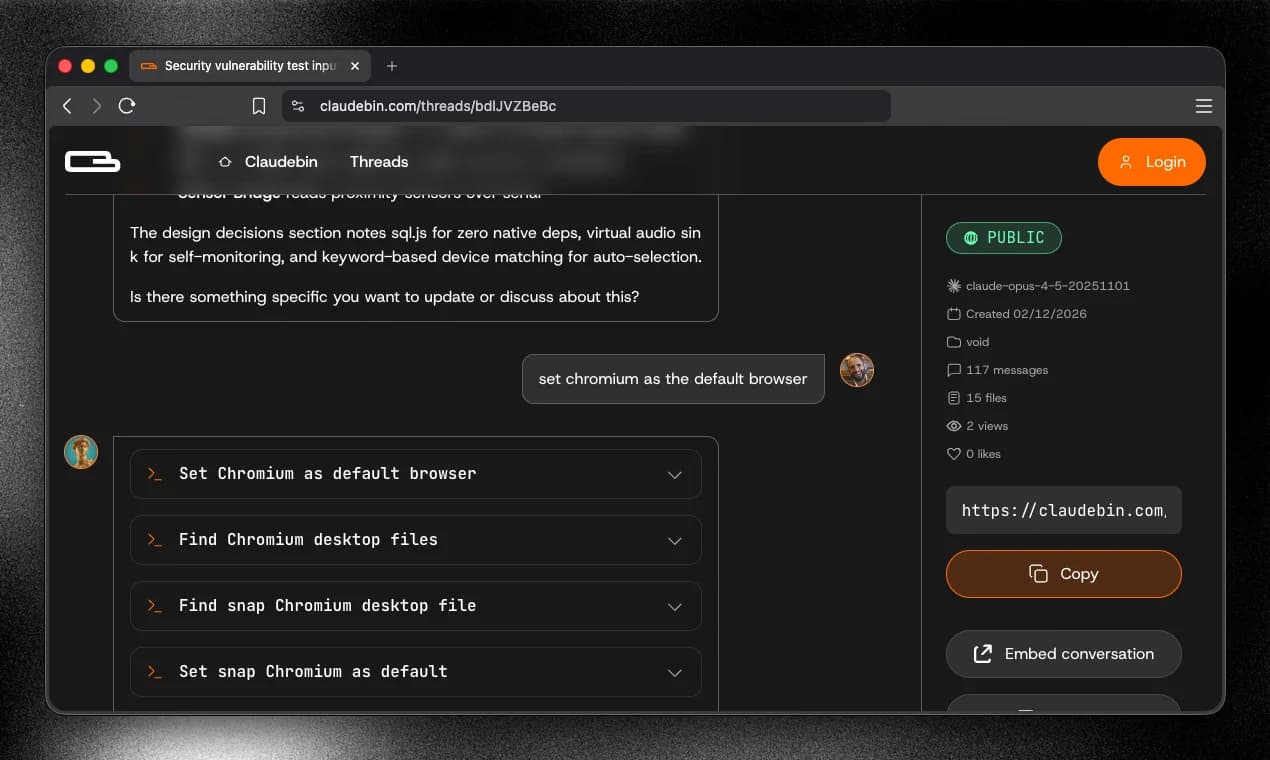The image size is (1270, 760).
Task: Open the Threads navigation item
Action: (378, 161)
